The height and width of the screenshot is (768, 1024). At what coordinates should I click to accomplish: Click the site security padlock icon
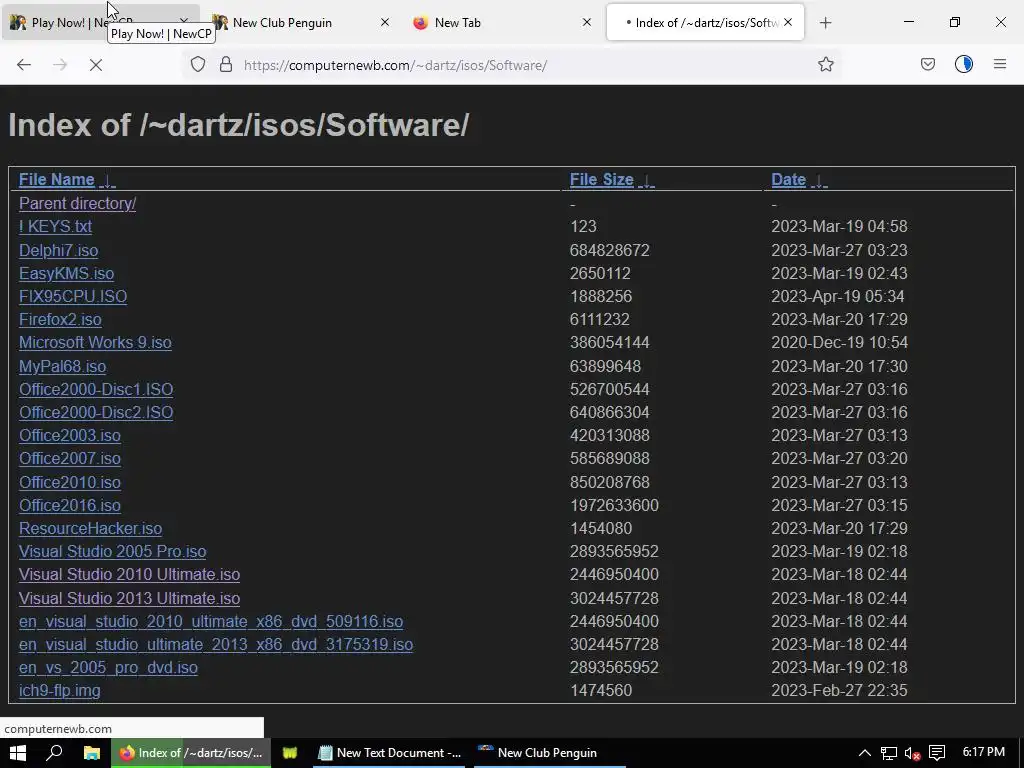(226, 64)
